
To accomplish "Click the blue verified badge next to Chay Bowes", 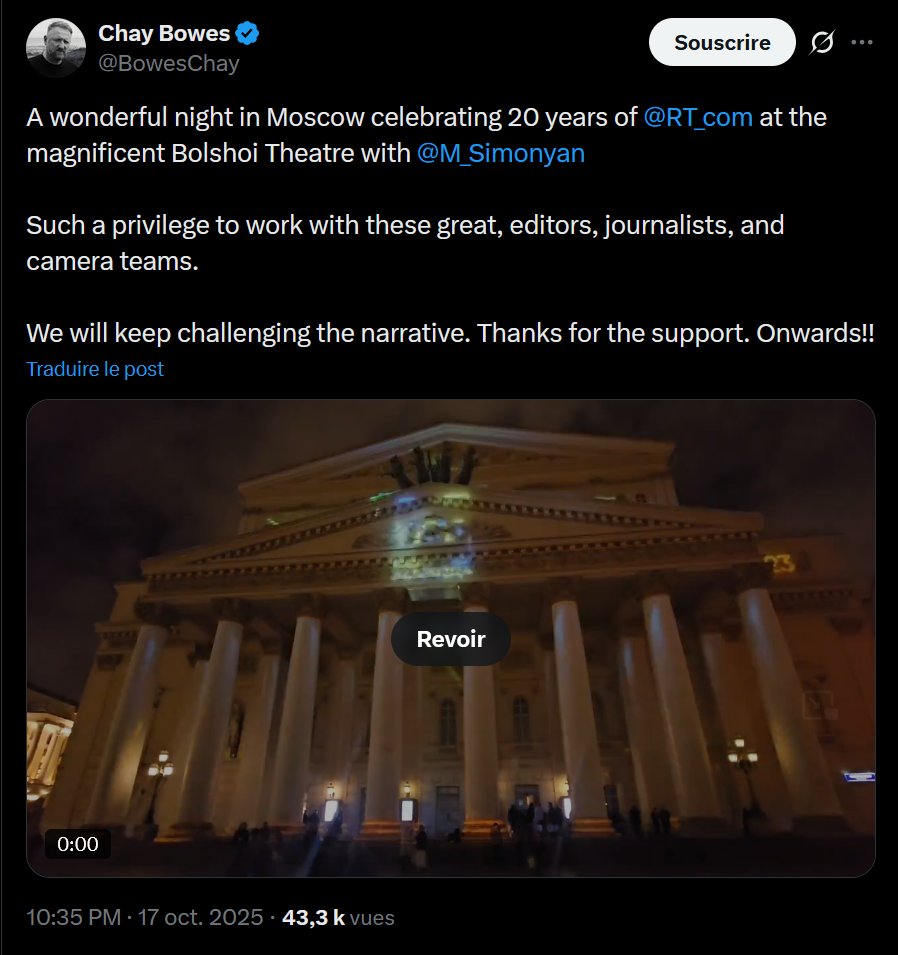I will tap(247, 33).
